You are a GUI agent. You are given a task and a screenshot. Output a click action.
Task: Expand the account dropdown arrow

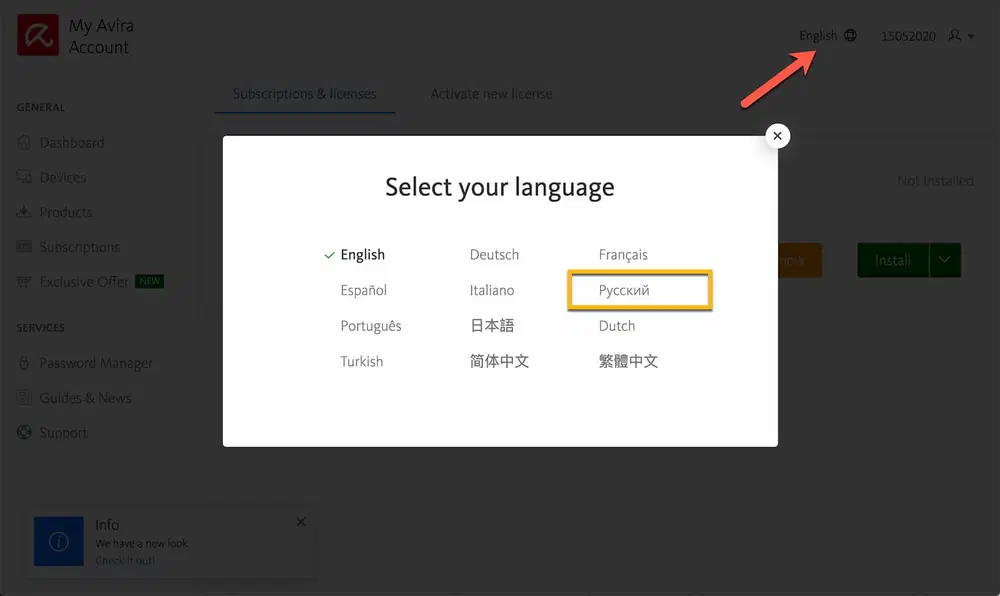pos(971,36)
